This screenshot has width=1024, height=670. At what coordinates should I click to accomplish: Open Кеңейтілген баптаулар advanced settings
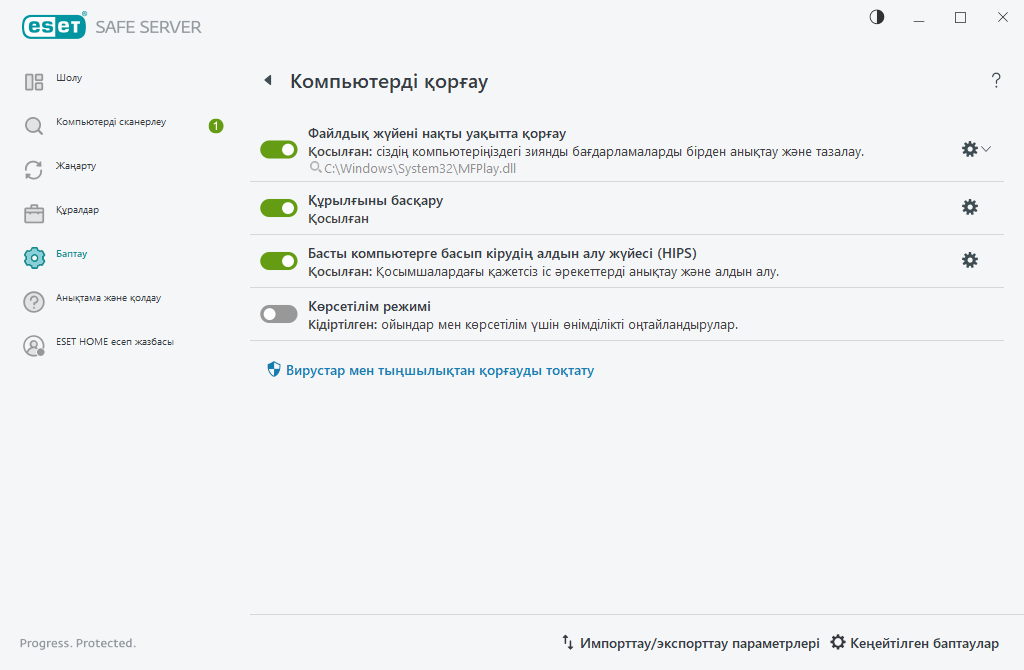(916, 643)
